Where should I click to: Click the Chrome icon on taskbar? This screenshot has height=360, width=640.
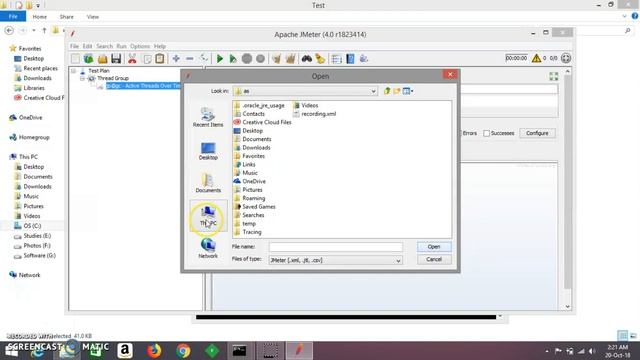point(183,351)
